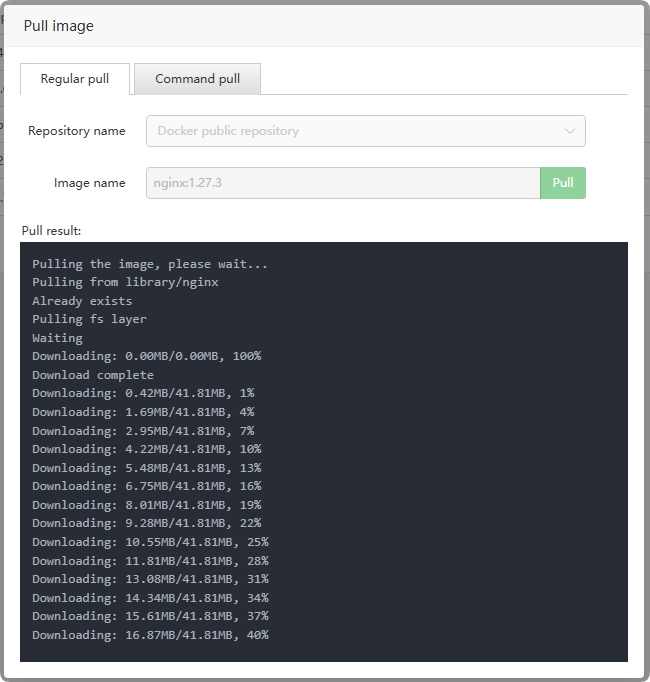This screenshot has width=650, height=682.
Task: Click the 0.00MB/0.00MB 100% log line
Action: pyautogui.click(x=146, y=356)
